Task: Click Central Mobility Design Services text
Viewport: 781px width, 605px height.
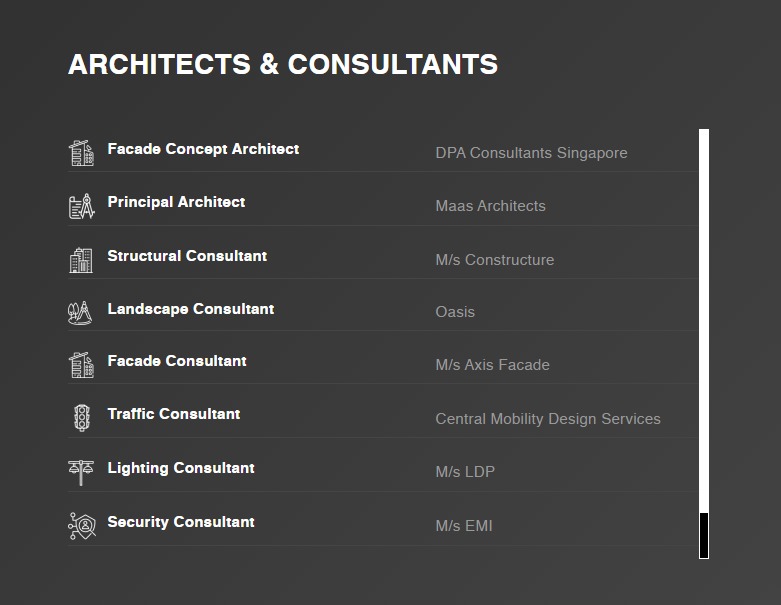Action: [x=548, y=419]
